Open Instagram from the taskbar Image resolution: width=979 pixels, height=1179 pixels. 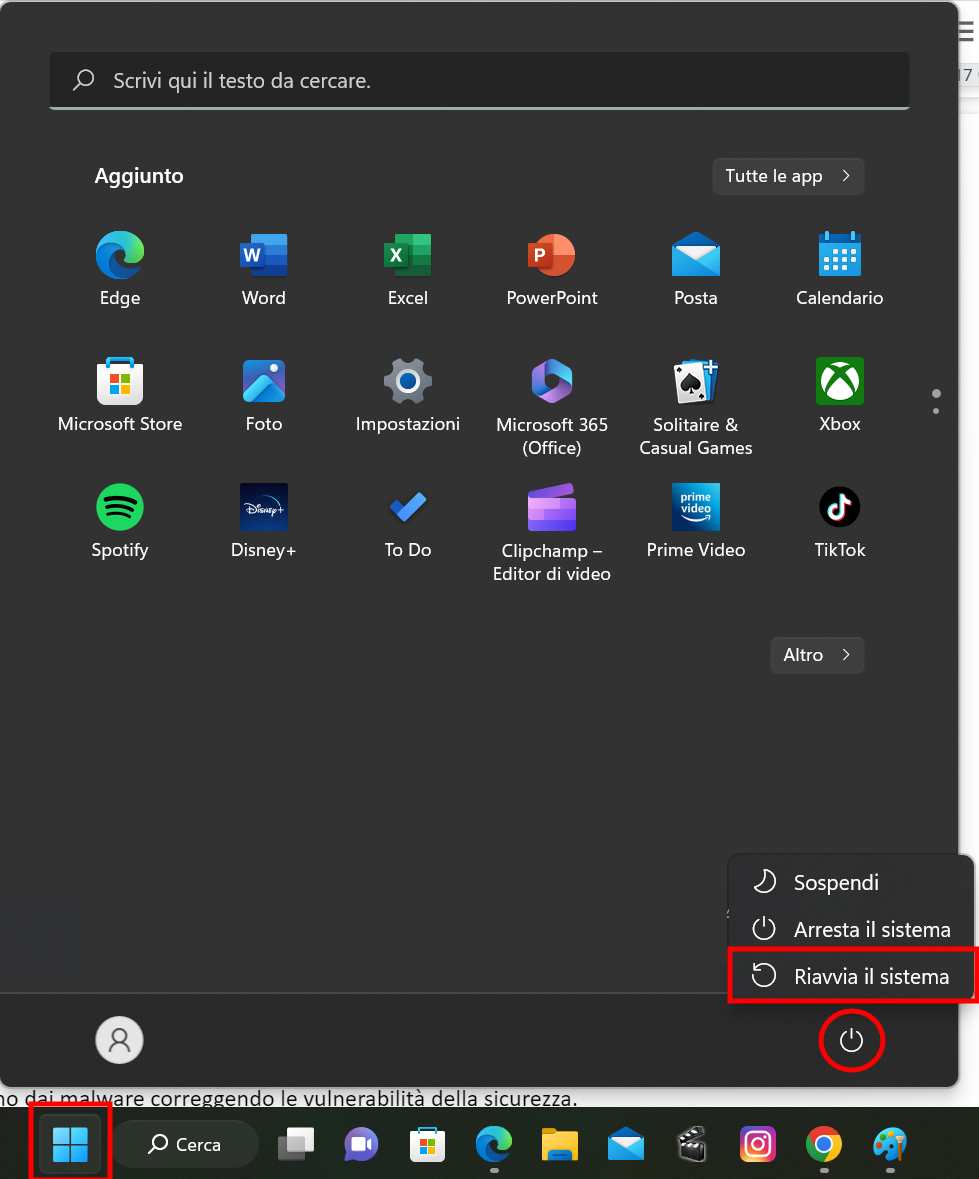pyautogui.click(x=757, y=1144)
